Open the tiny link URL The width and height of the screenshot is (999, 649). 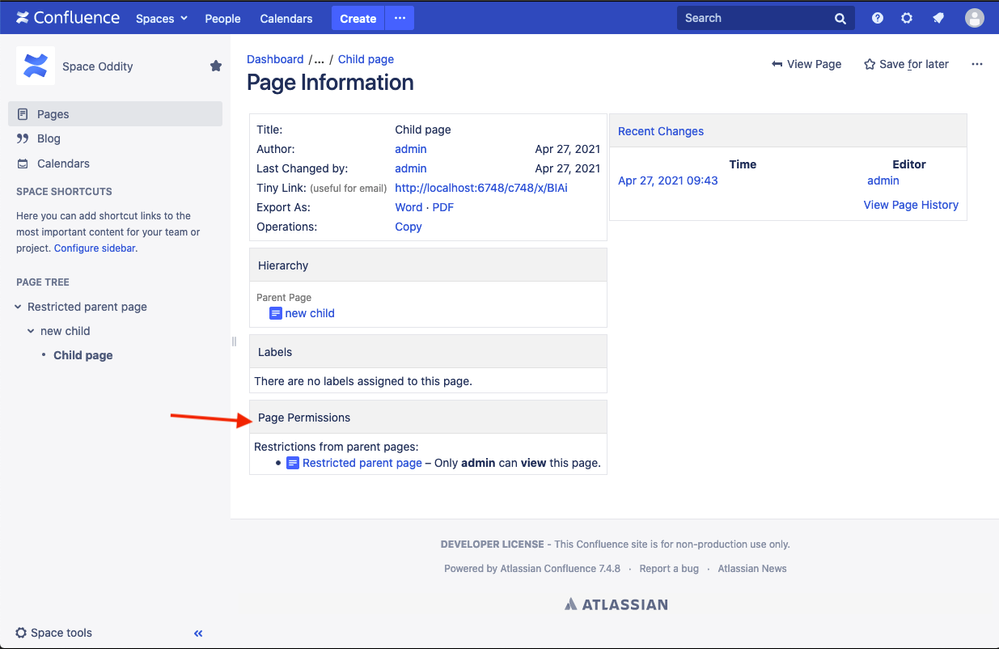coord(481,187)
